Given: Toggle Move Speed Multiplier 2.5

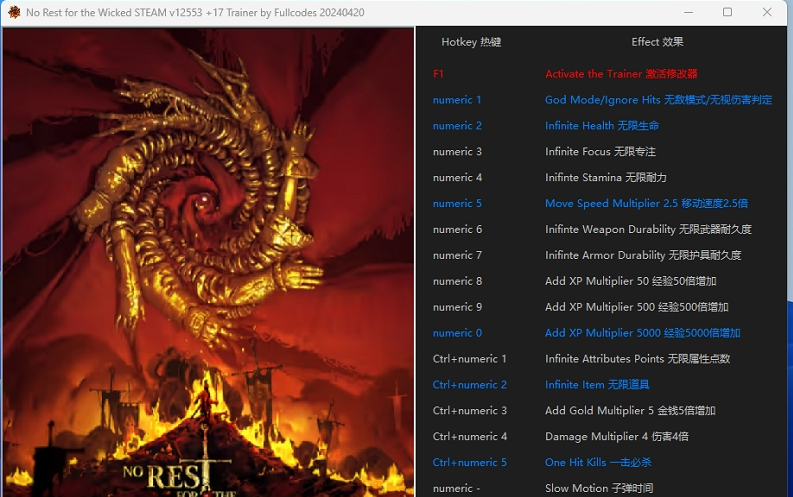Looking at the screenshot, I should pyautogui.click(x=646, y=203).
